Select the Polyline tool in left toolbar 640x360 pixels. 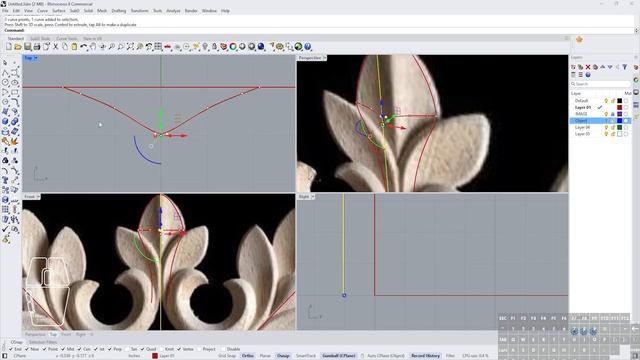(5, 73)
